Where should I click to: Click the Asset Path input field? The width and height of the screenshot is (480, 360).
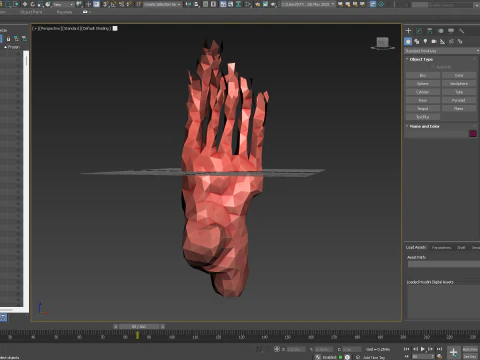point(443,264)
